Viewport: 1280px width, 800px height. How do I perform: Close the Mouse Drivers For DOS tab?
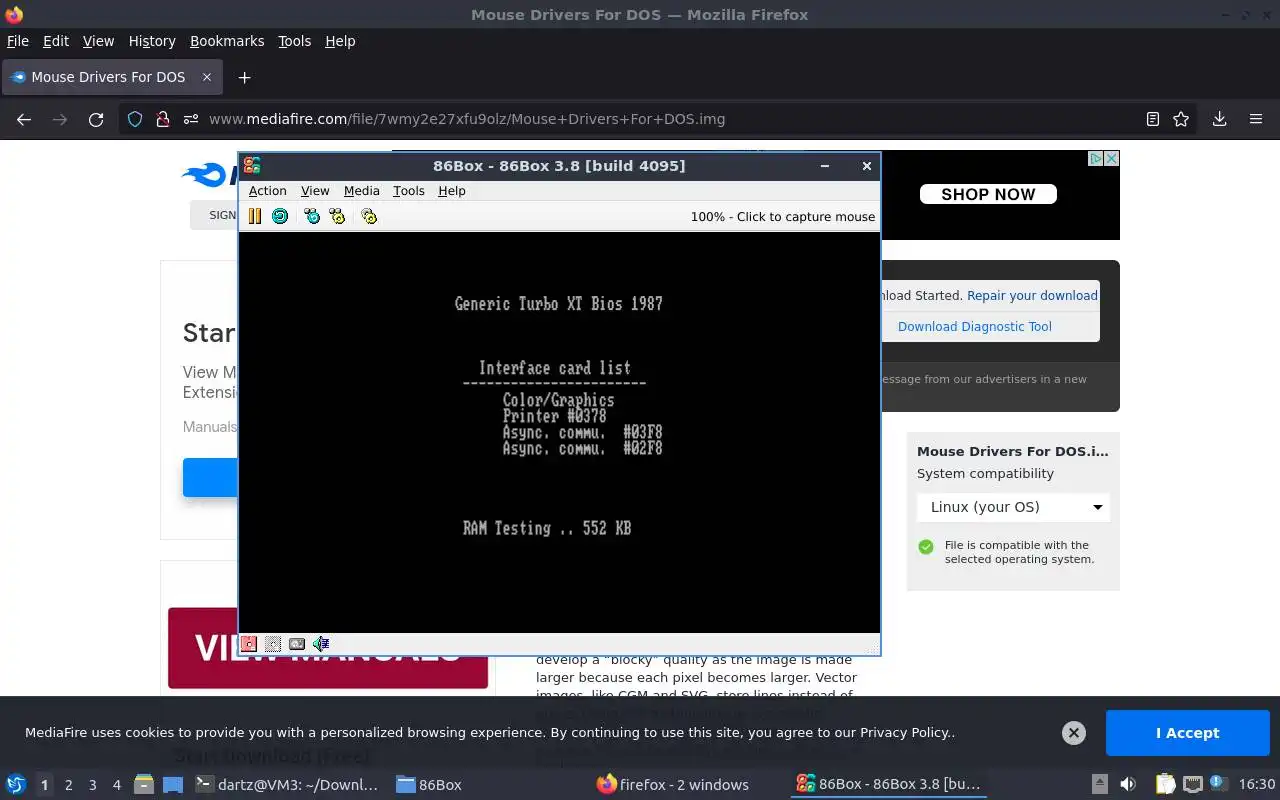(207, 77)
